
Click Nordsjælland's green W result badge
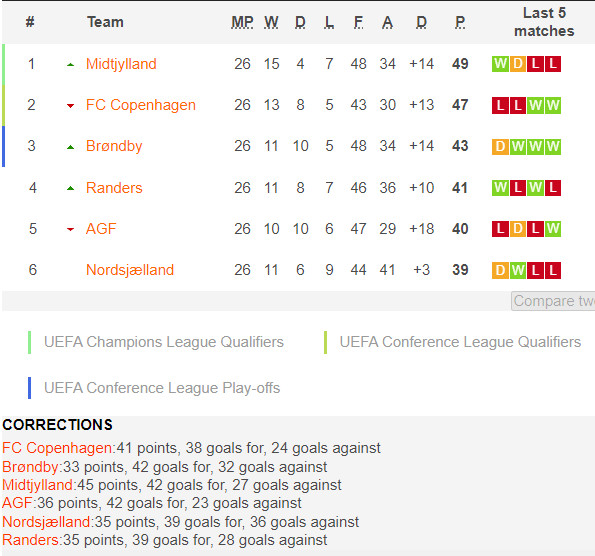[518, 270]
